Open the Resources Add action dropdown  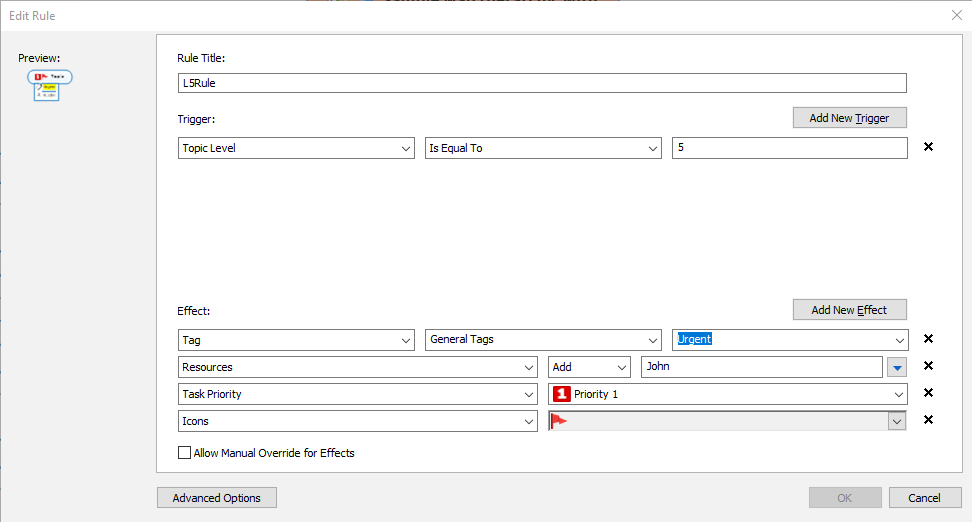[589, 367]
